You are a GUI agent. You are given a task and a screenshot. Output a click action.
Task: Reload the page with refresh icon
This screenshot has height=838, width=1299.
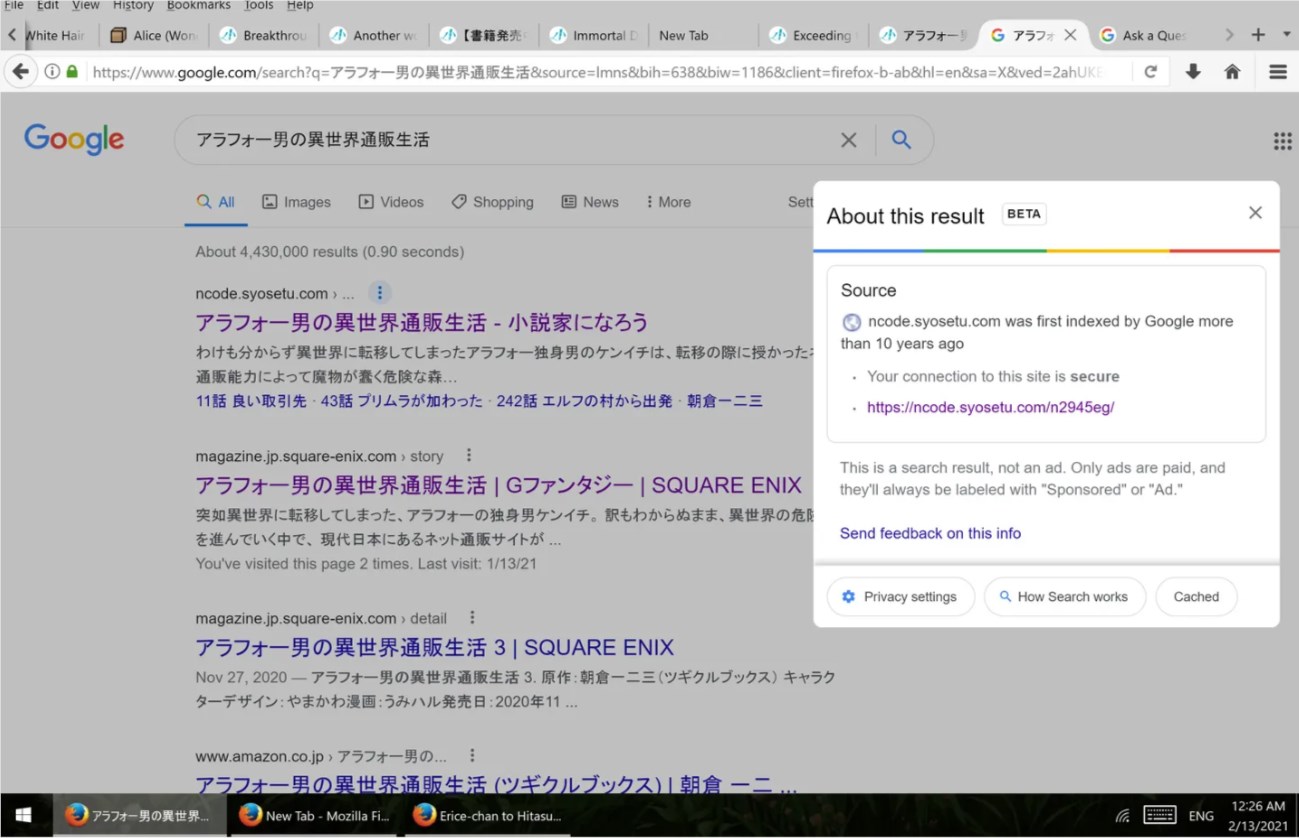point(1151,72)
